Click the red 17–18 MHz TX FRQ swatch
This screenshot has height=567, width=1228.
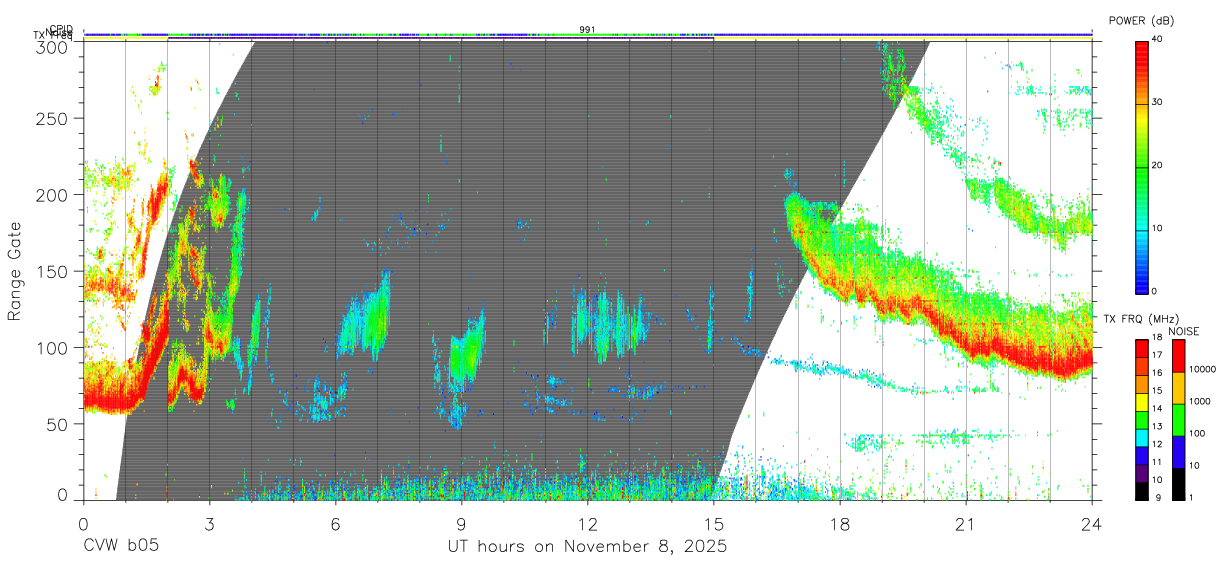1142,348
